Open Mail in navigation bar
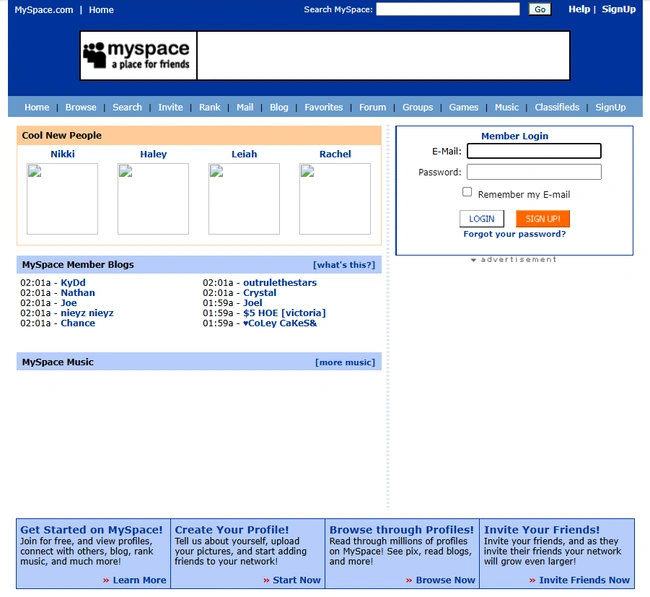Screen dimensions: 650x597 (245, 107)
